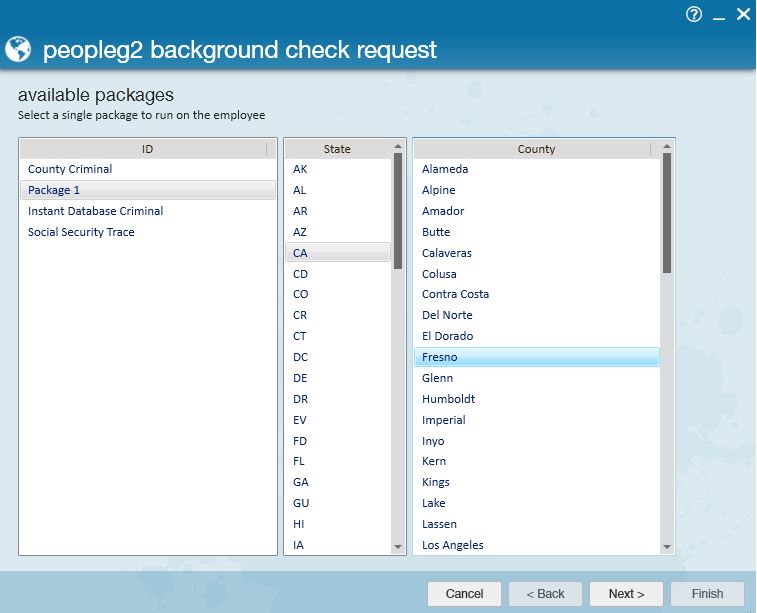This screenshot has width=757, height=613.
Task: Pick state CO
Action: click(x=337, y=294)
